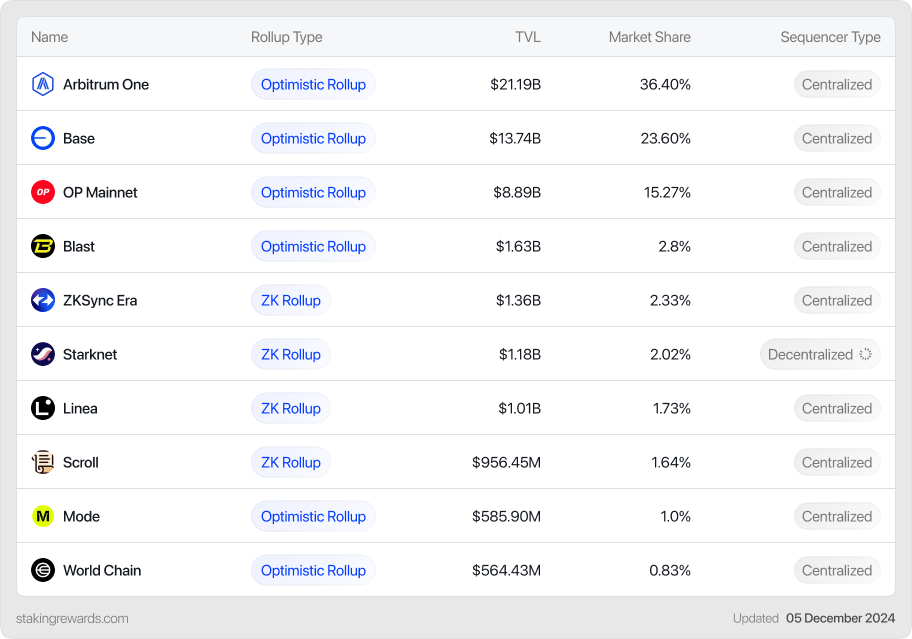The height and width of the screenshot is (639, 912).
Task: Click Optimistic Rollup badge in Base row
Action: click(313, 138)
